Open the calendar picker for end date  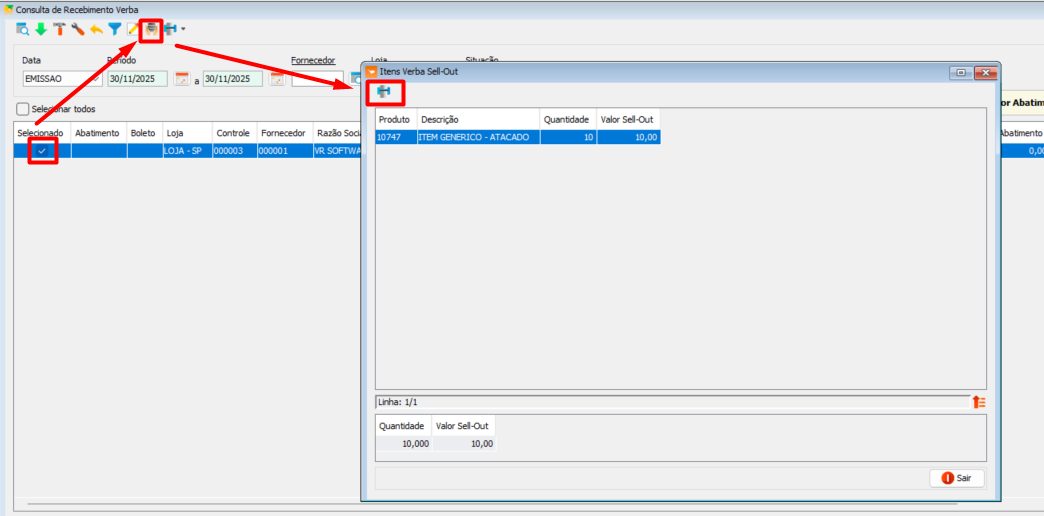(x=277, y=79)
